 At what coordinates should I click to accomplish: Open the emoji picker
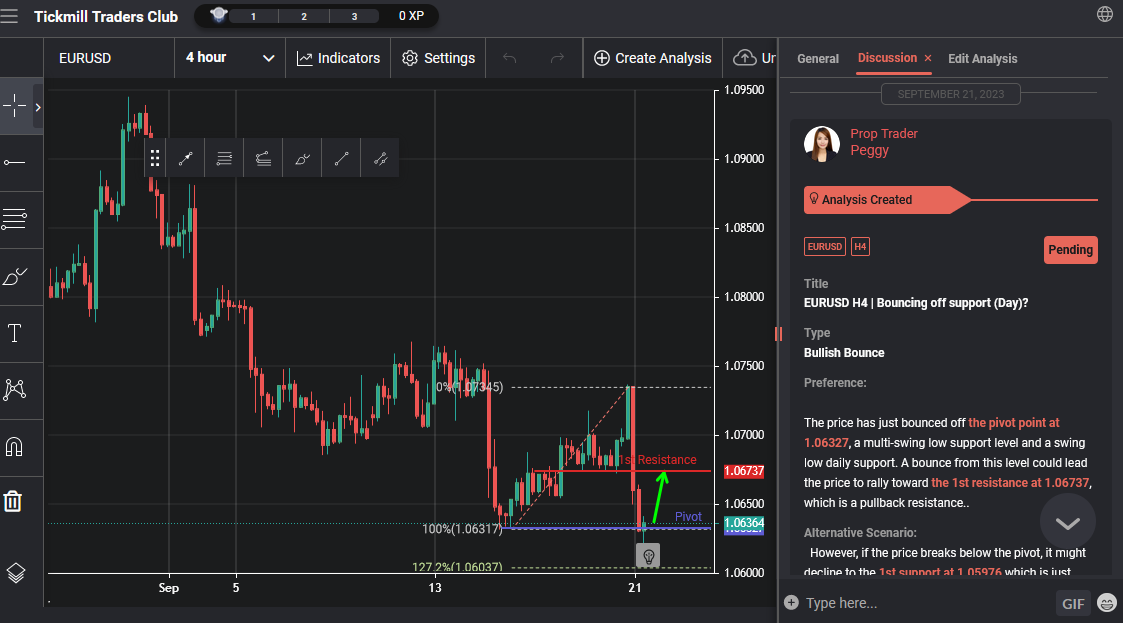(1107, 603)
